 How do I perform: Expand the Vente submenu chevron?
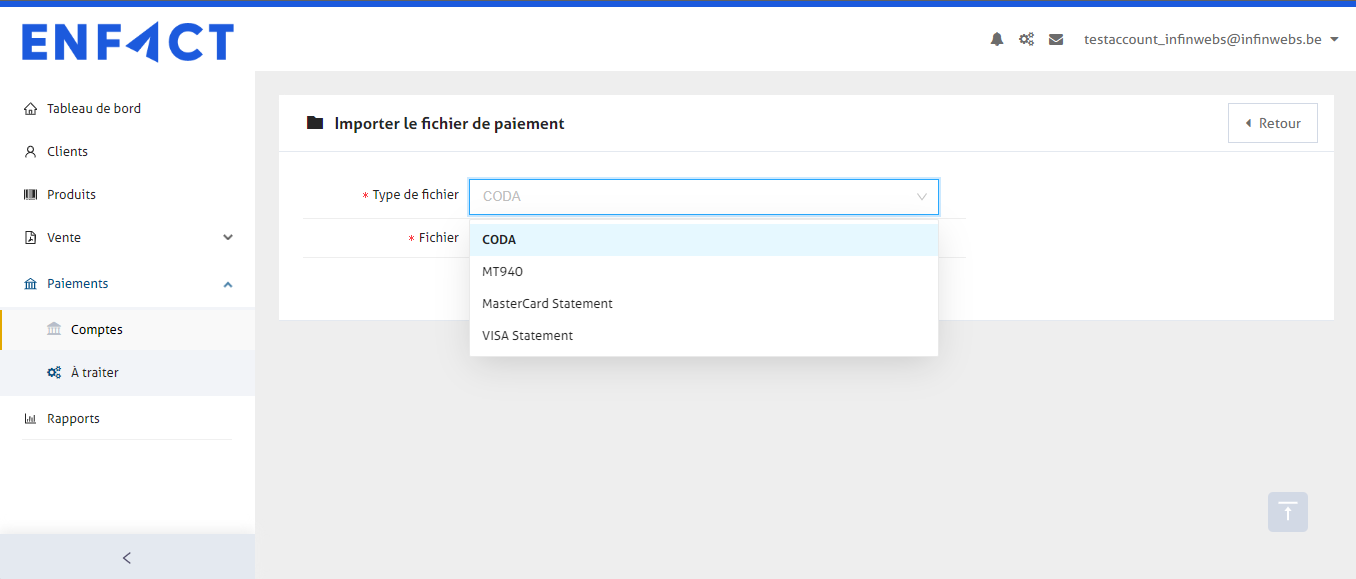228,238
